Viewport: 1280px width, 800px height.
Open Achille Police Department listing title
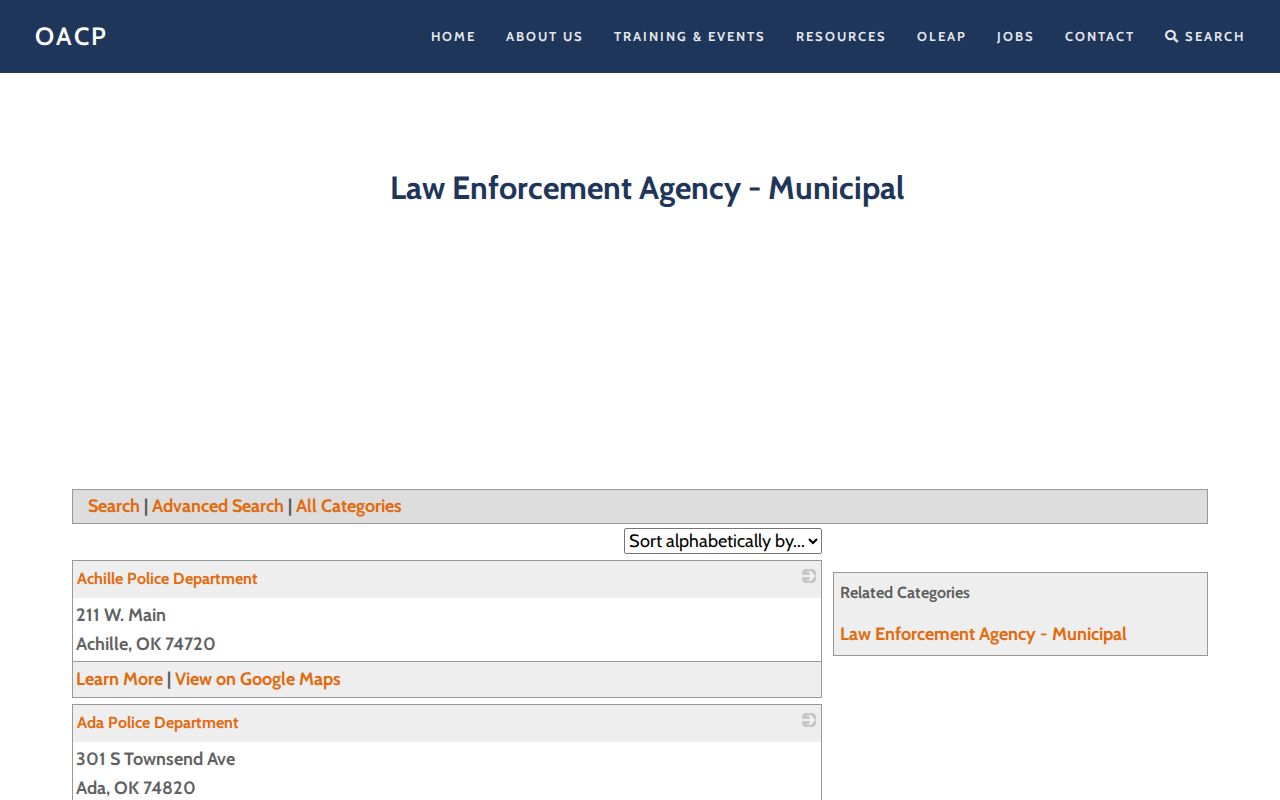pyautogui.click(x=167, y=579)
